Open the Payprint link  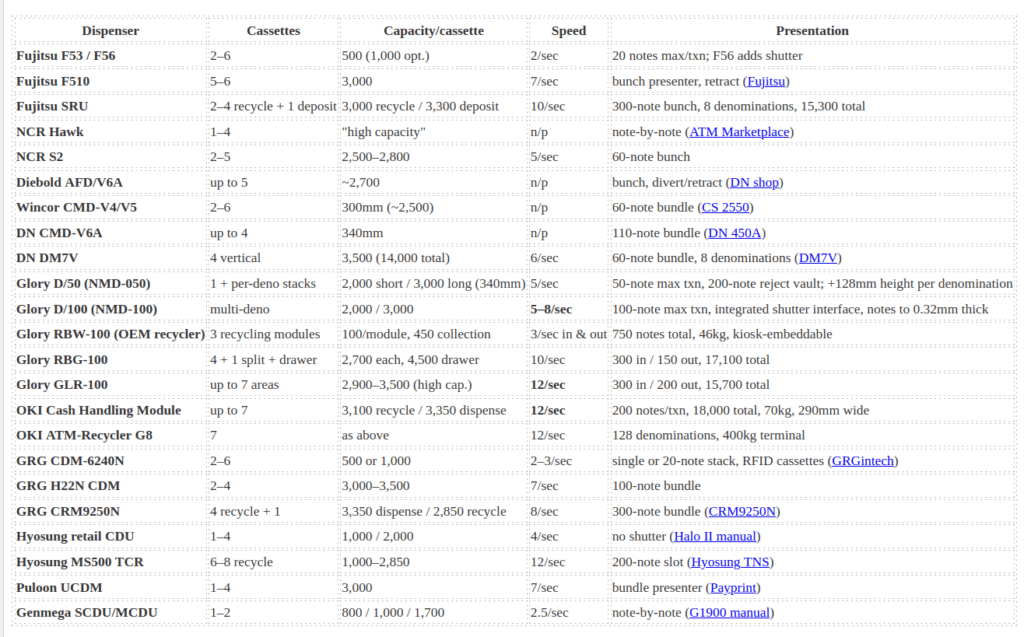[733, 587]
